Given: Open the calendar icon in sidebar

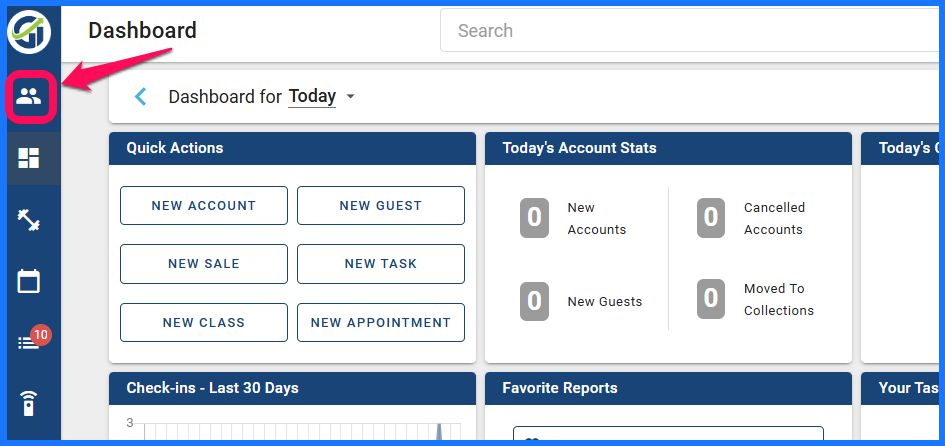Looking at the screenshot, I should 29,281.
